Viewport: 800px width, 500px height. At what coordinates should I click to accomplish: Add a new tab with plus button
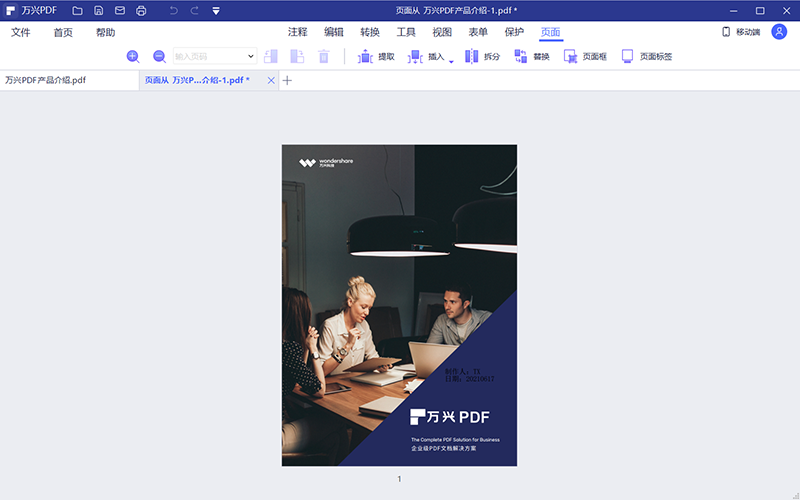[287, 80]
